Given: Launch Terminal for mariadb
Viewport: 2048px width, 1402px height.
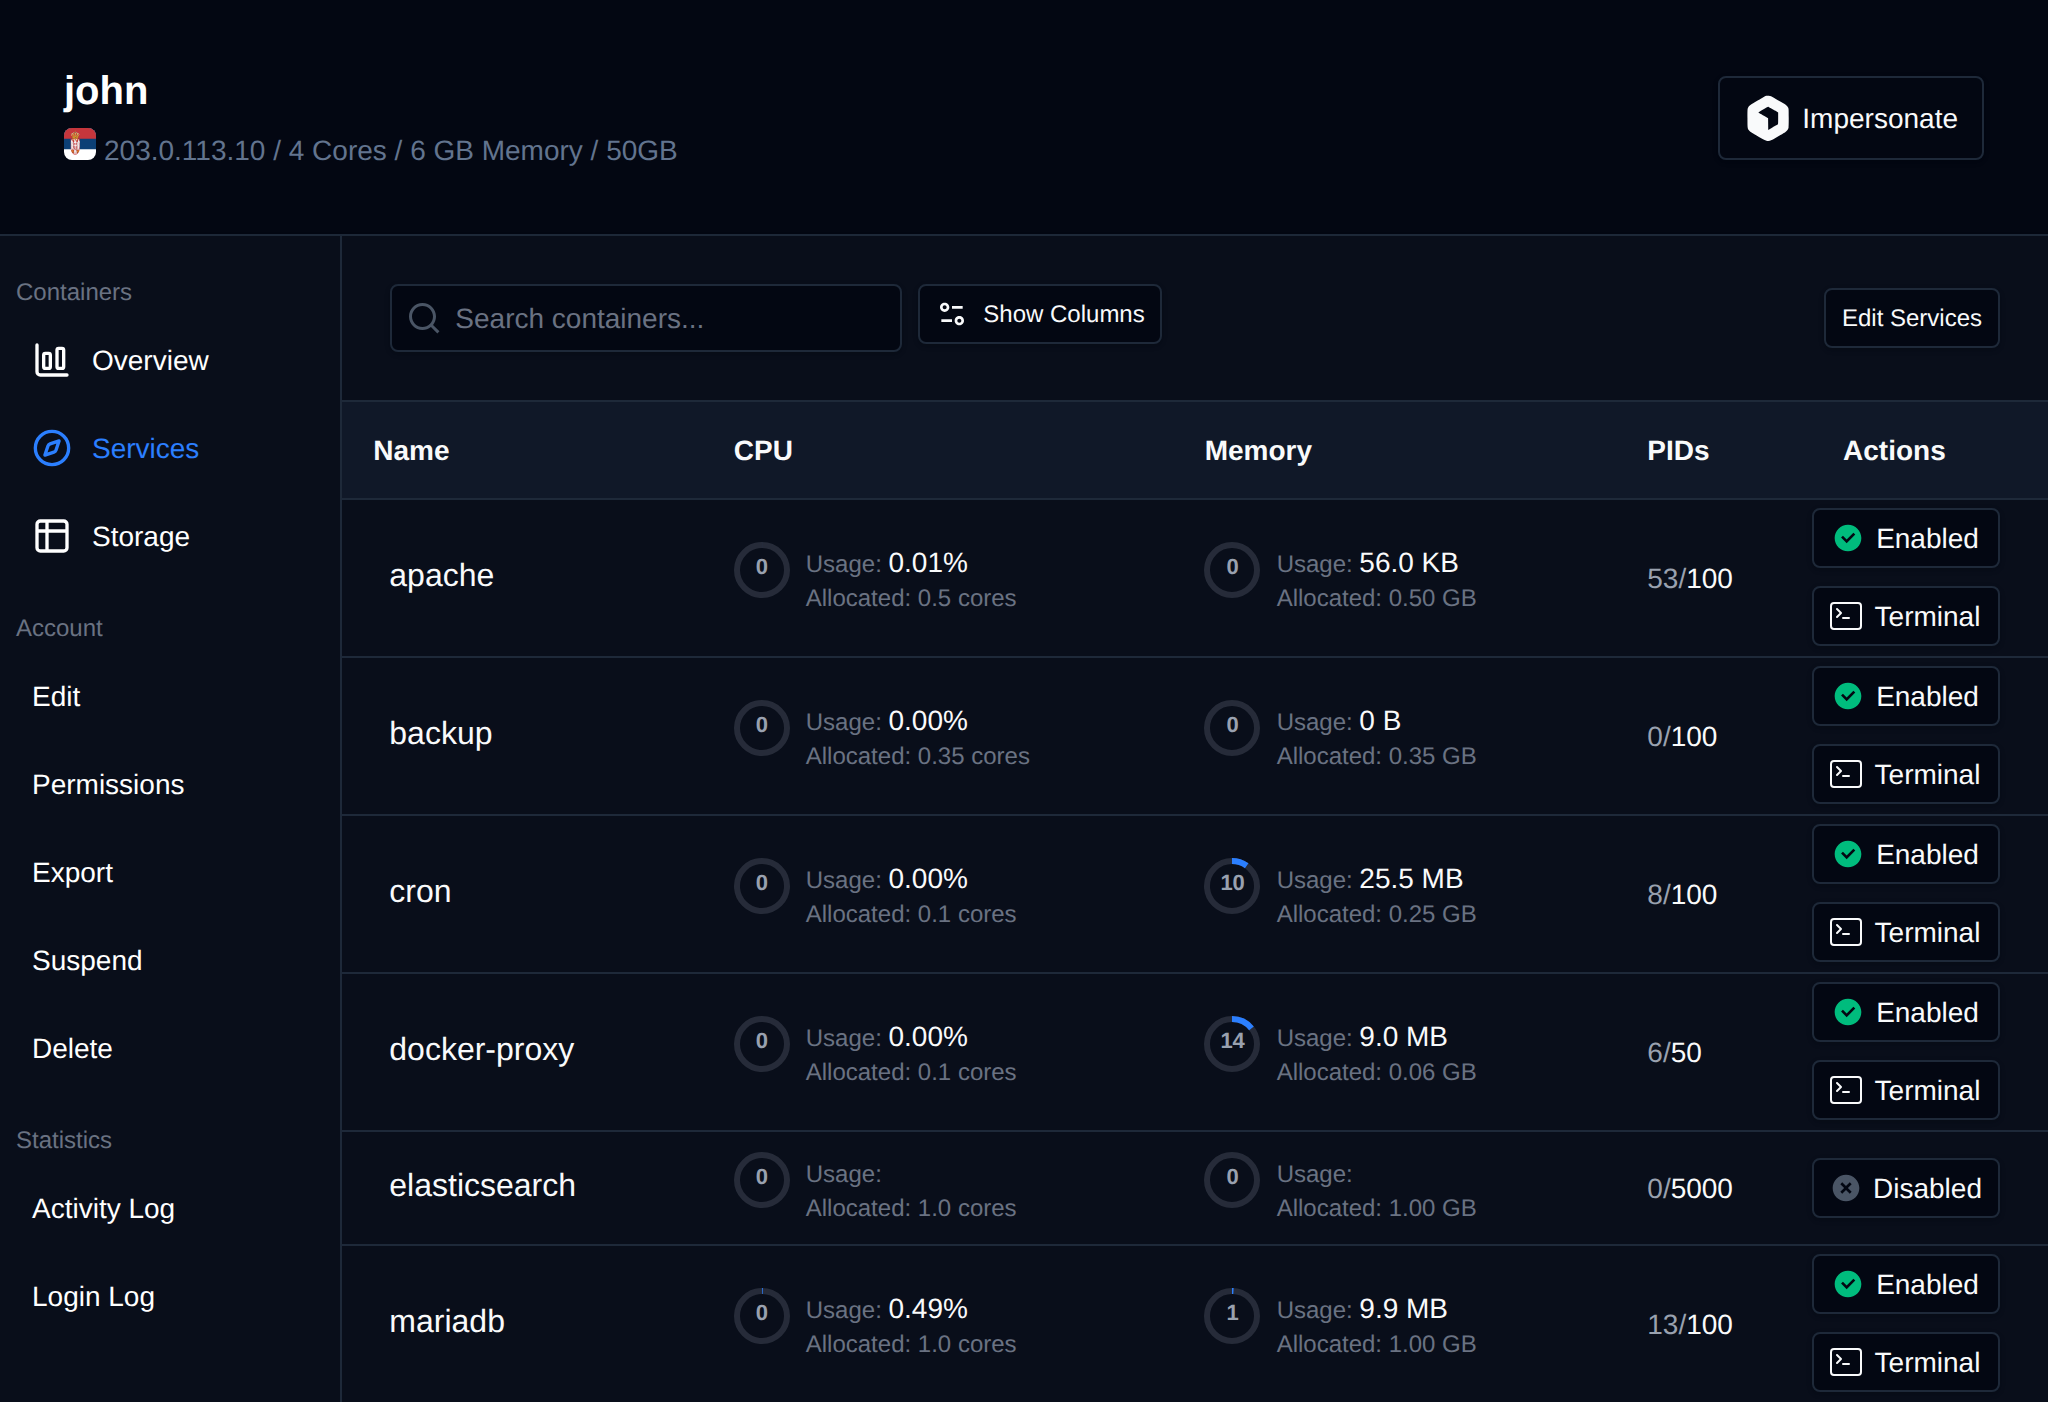Looking at the screenshot, I should [x=1906, y=1362].
